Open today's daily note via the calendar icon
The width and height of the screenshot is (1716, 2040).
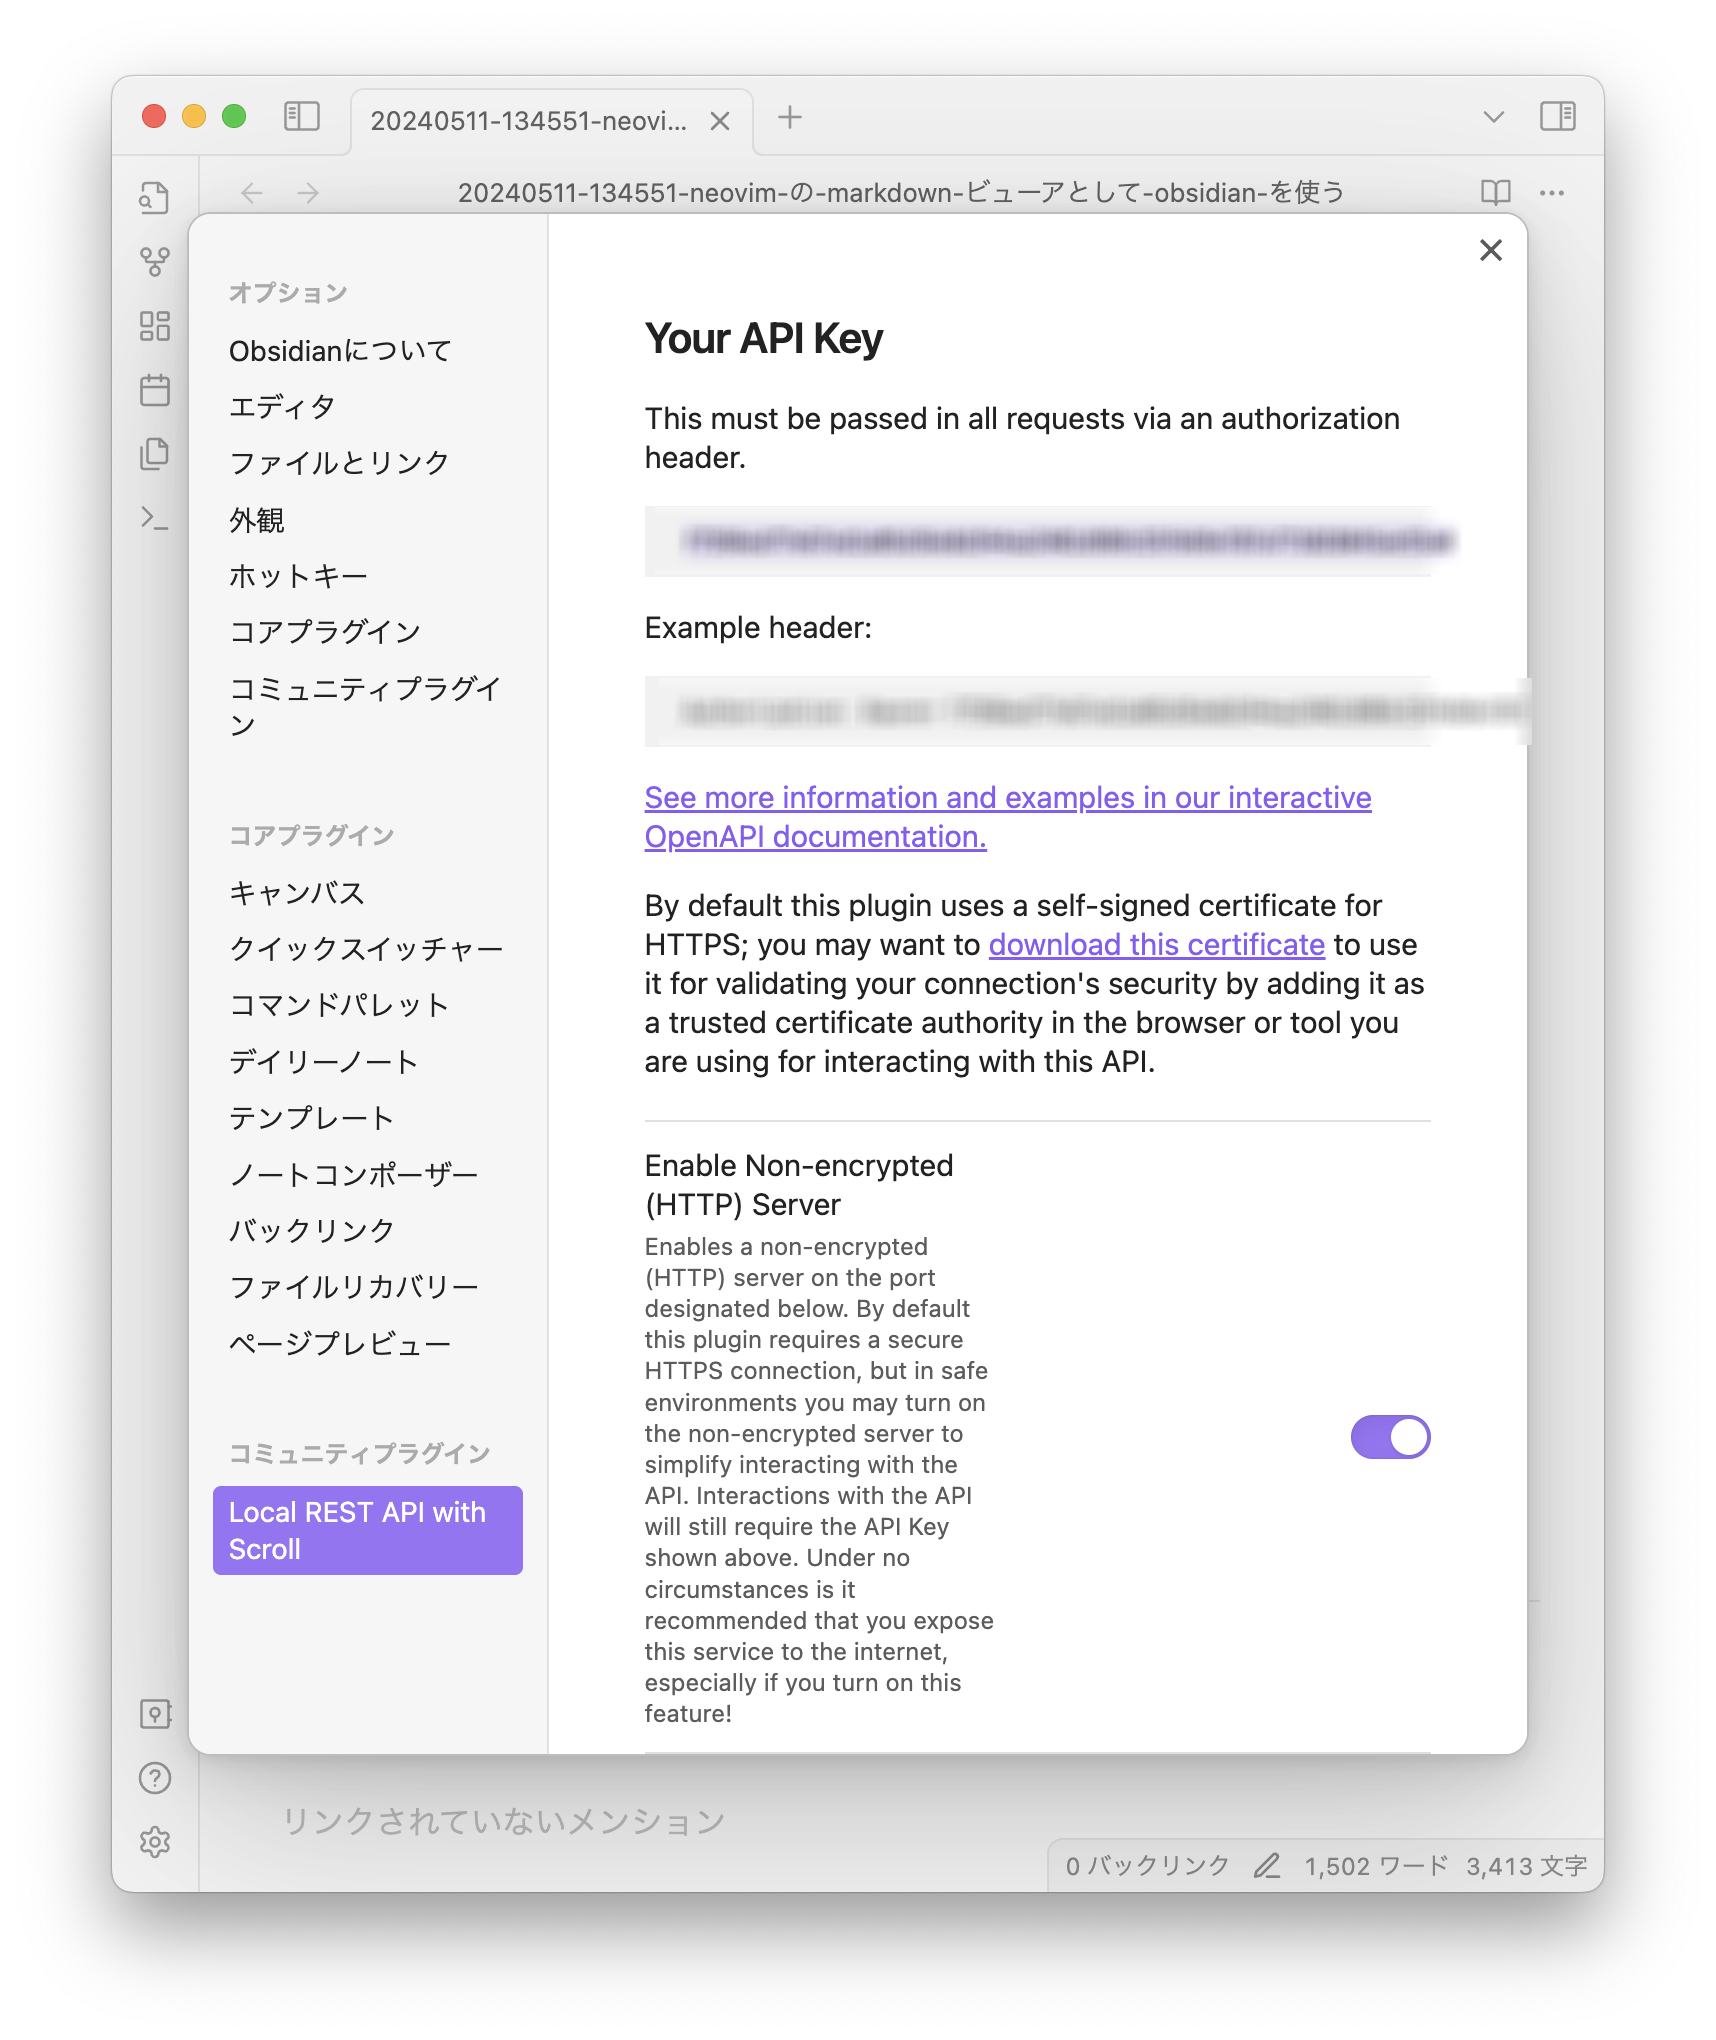point(155,392)
